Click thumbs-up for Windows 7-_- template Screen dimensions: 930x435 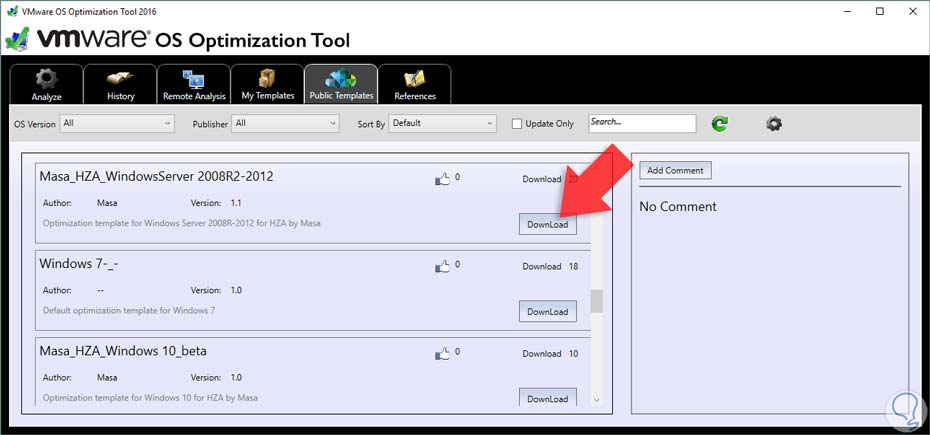[x=443, y=266]
